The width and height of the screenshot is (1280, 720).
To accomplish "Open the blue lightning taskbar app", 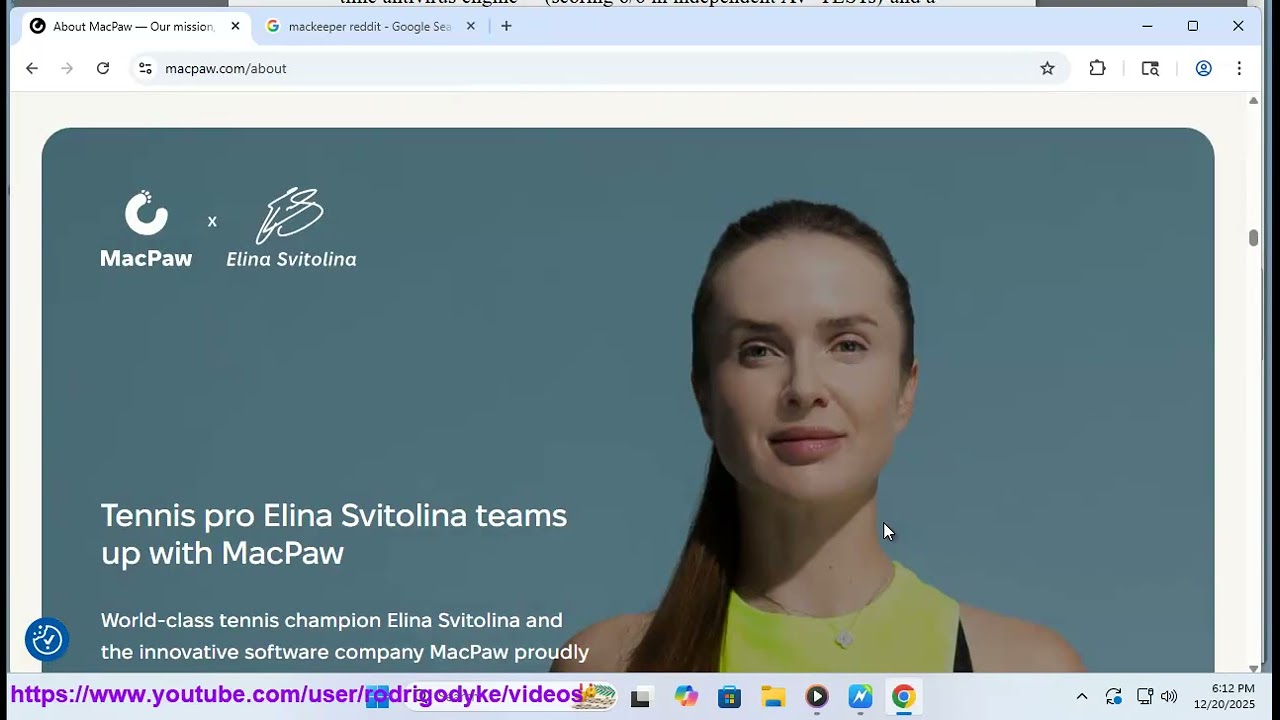I will click(860, 697).
